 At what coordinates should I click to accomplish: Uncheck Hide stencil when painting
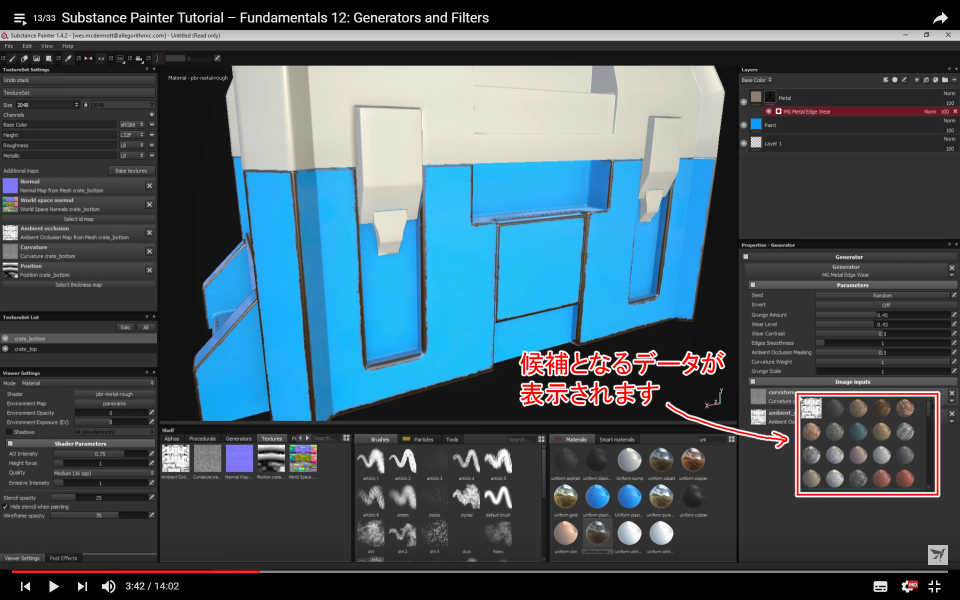click(x=6, y=507)
